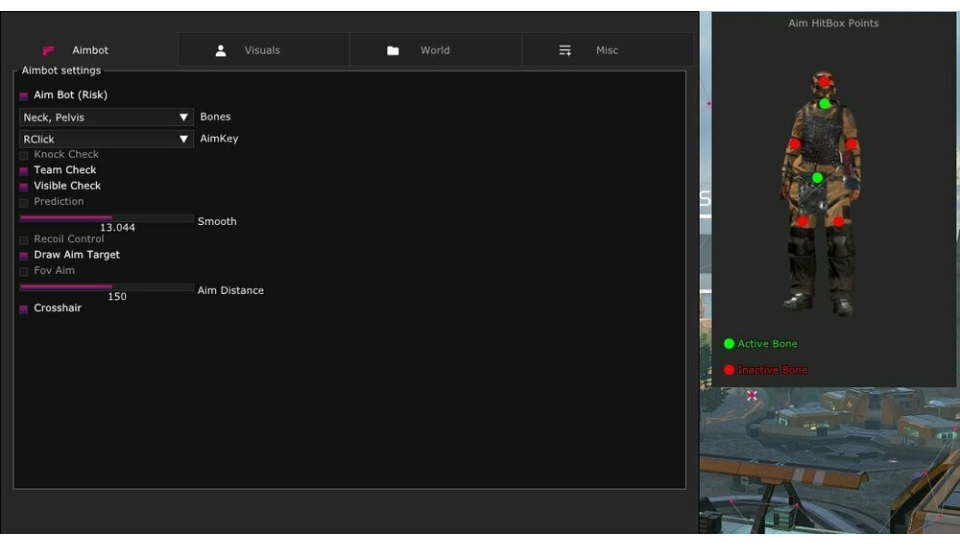Select the red head hitbox point
The height and width of the screenshot is (545, 960).
[x=824, y=81]
